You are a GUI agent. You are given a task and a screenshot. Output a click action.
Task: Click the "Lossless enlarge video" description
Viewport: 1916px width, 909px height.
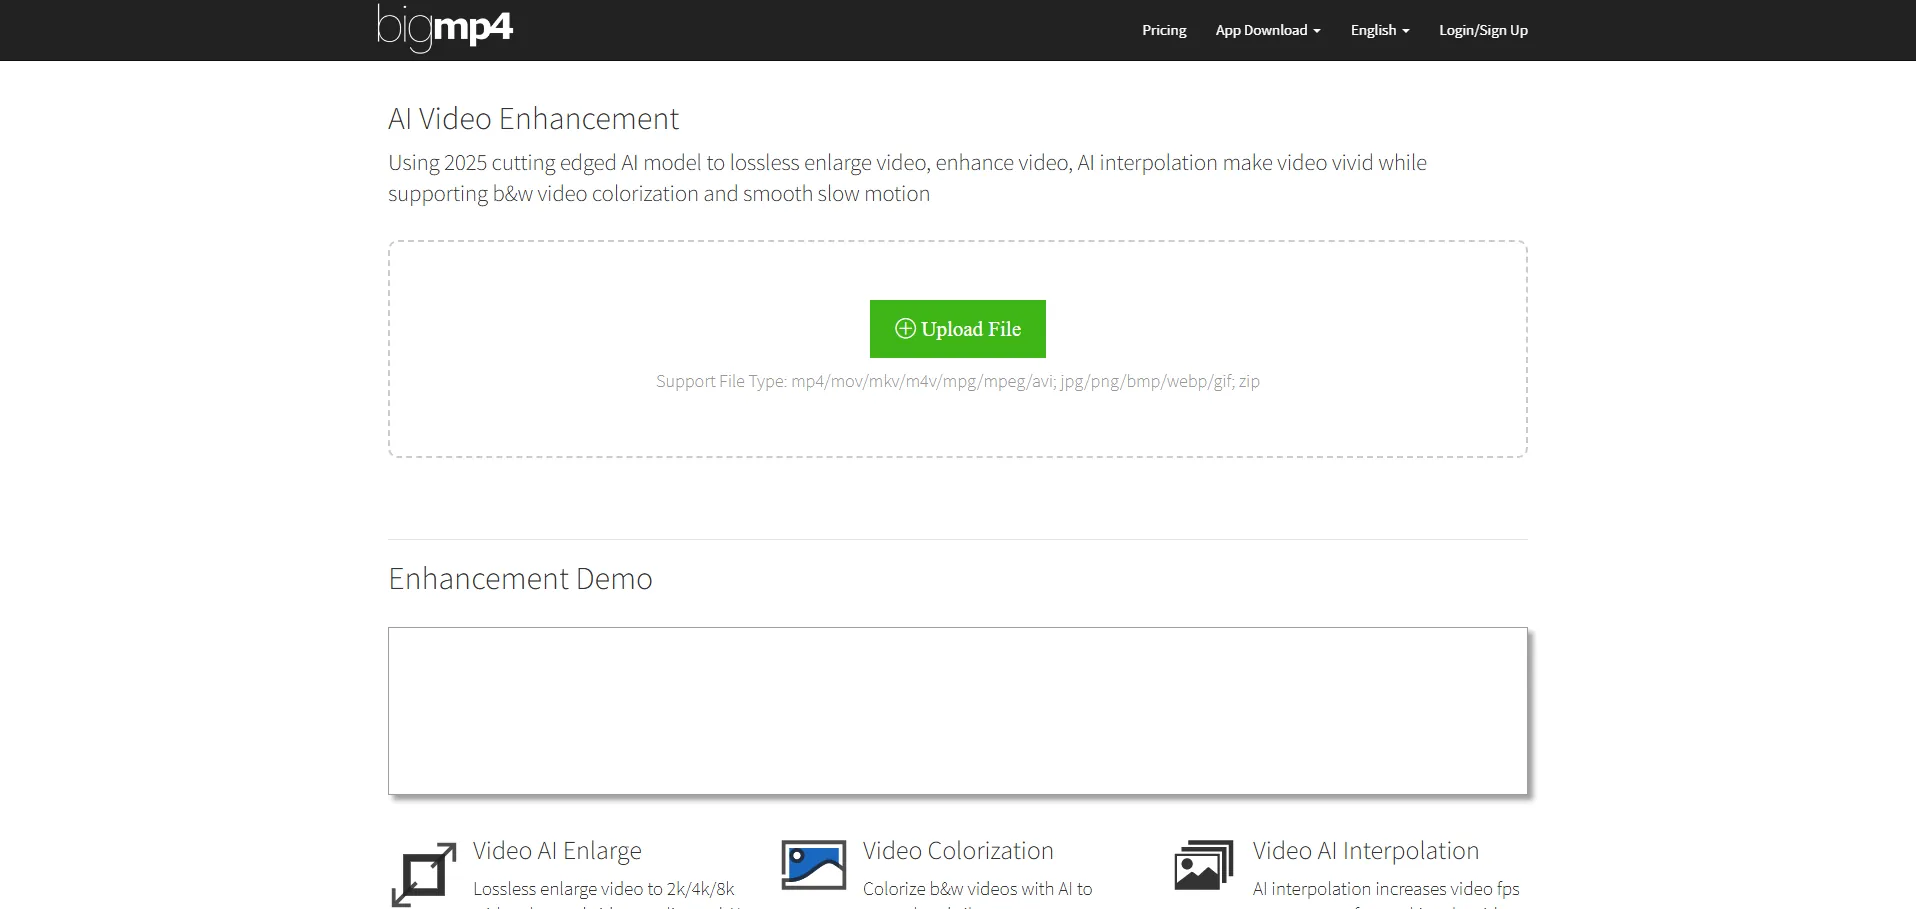[x=603, y=889]
